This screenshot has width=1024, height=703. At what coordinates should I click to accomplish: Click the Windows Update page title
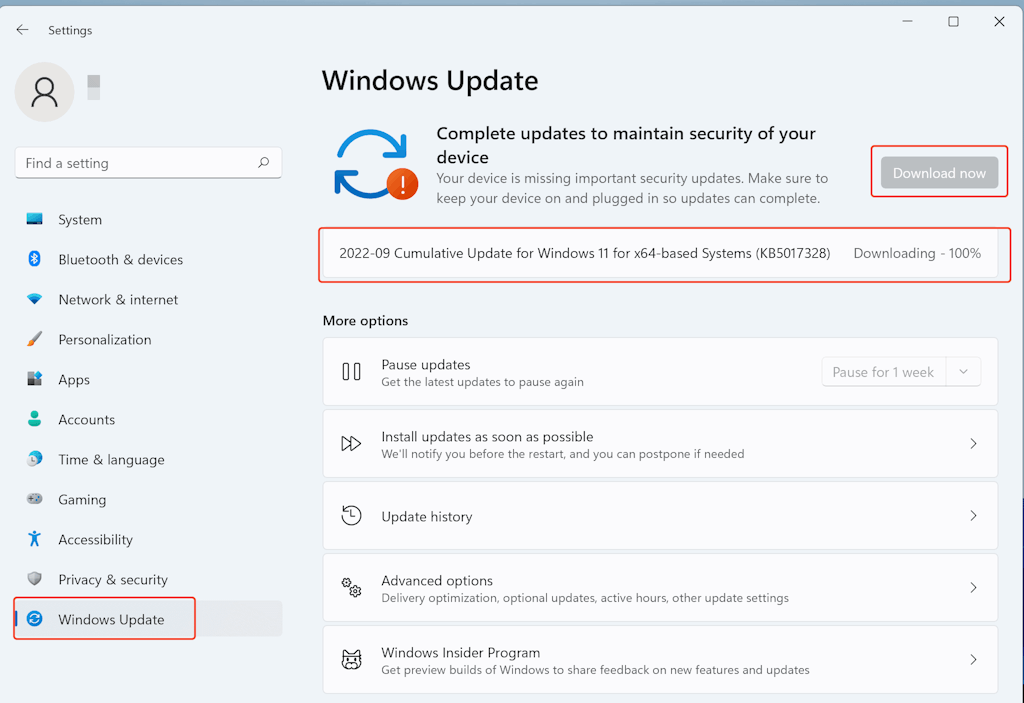tap(430, 80)
